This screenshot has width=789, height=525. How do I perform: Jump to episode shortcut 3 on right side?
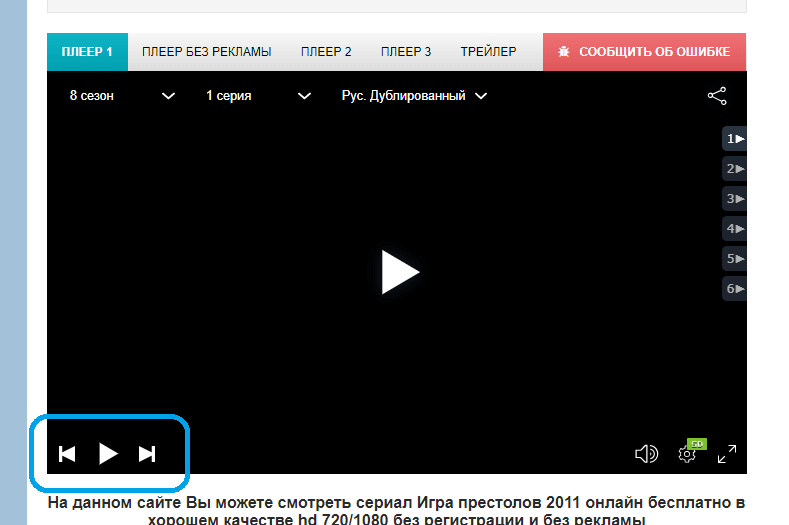(x=735, y=199)
